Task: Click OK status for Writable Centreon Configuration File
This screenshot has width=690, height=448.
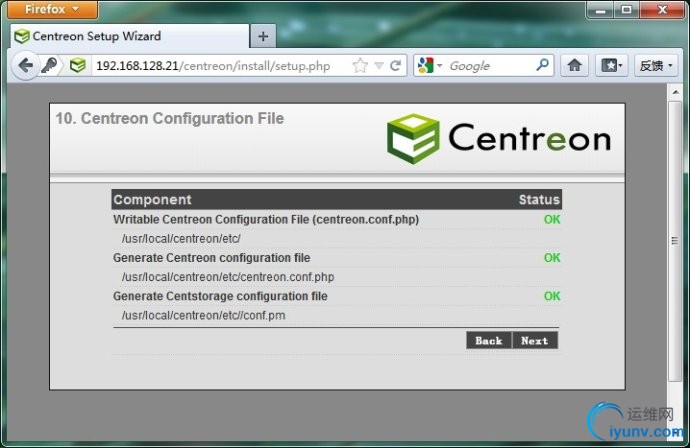Action: pos(552,220)
